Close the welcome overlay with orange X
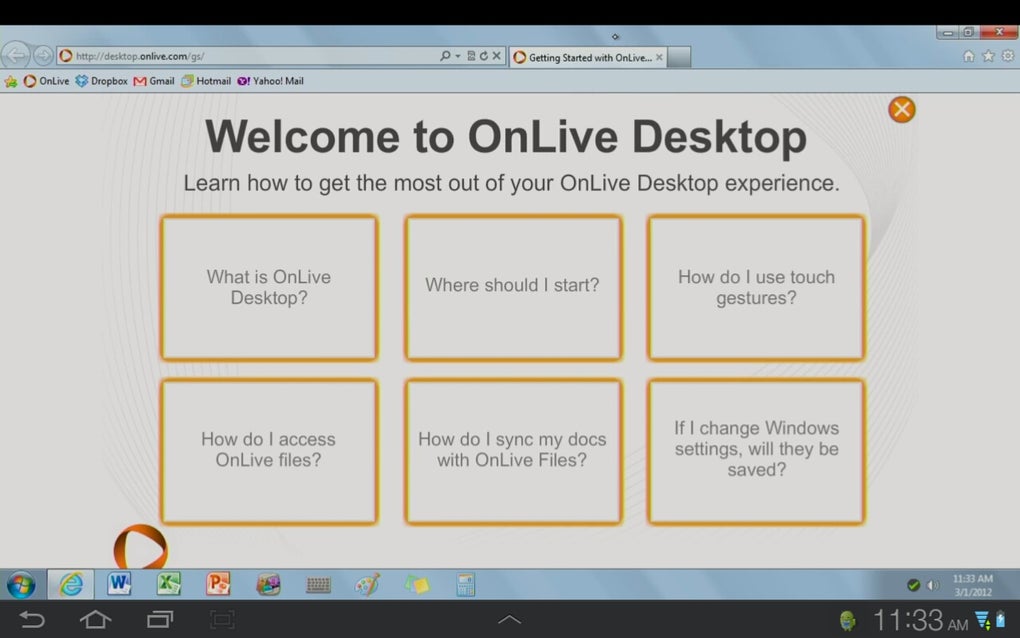The image size is (1020, 638). click(x=902, y=109)
